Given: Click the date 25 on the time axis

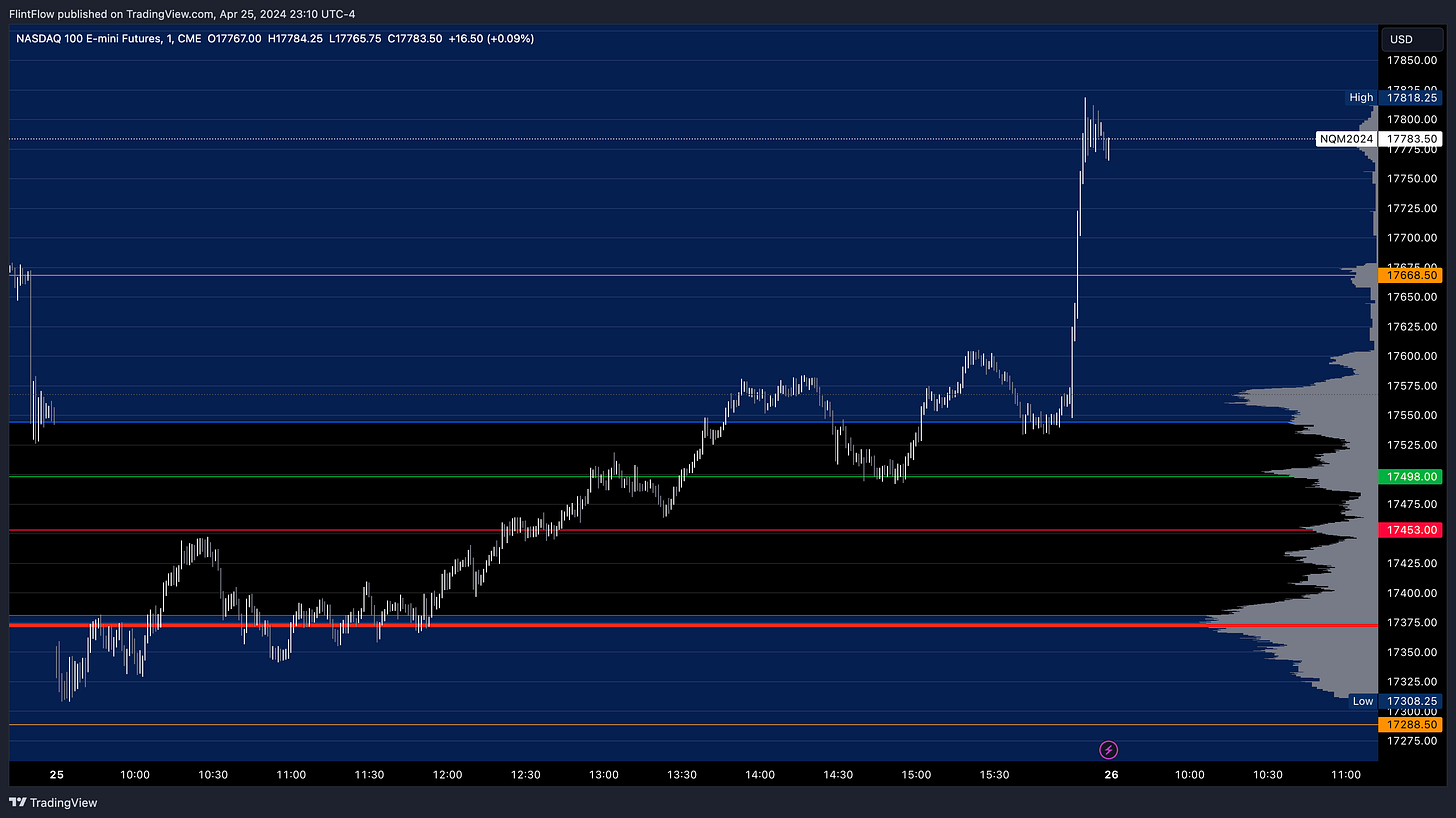Looking at the screenshot, I should [x=57, y=775].
